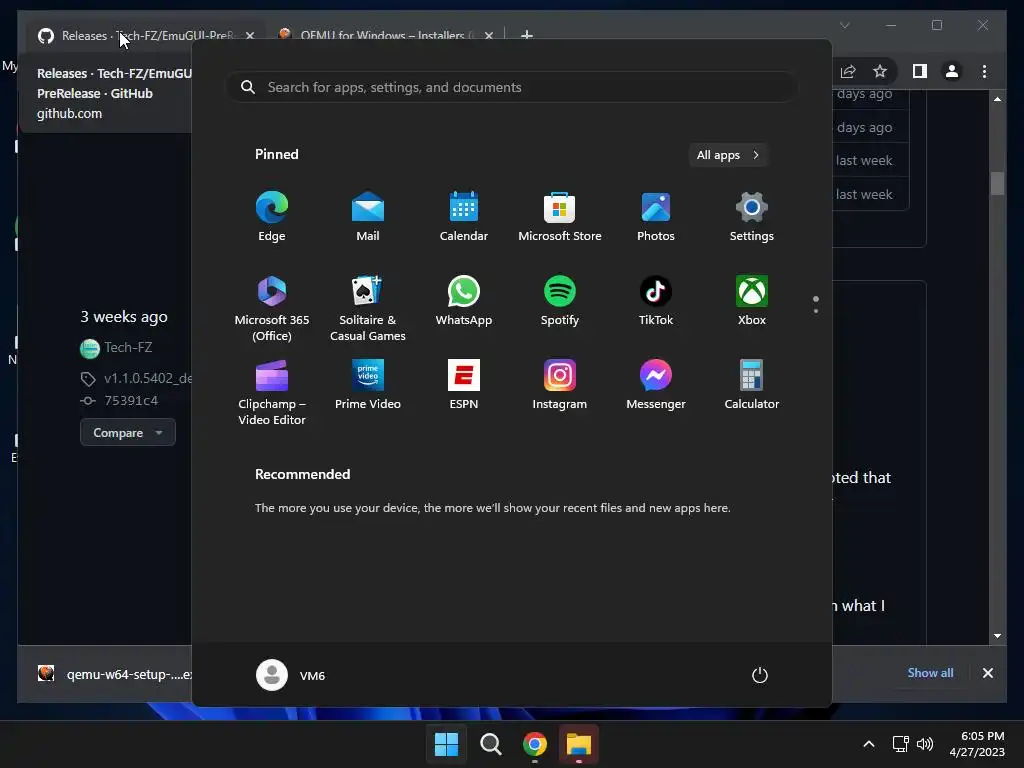The height and width of the screenshot is (768, 1024).
Task: Click Chrome page vertical scrollbar thumb
Action: pos(997,183)
